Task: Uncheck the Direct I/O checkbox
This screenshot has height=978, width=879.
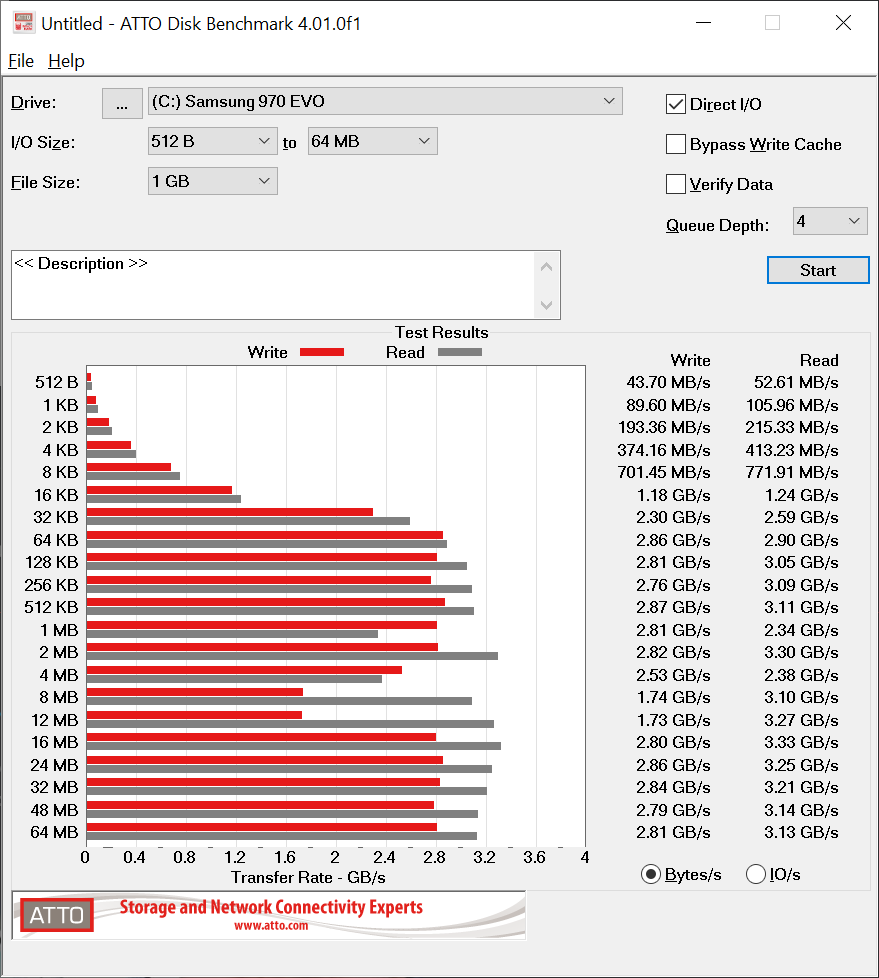Action: pyautogui.click(x=676, y=104)
